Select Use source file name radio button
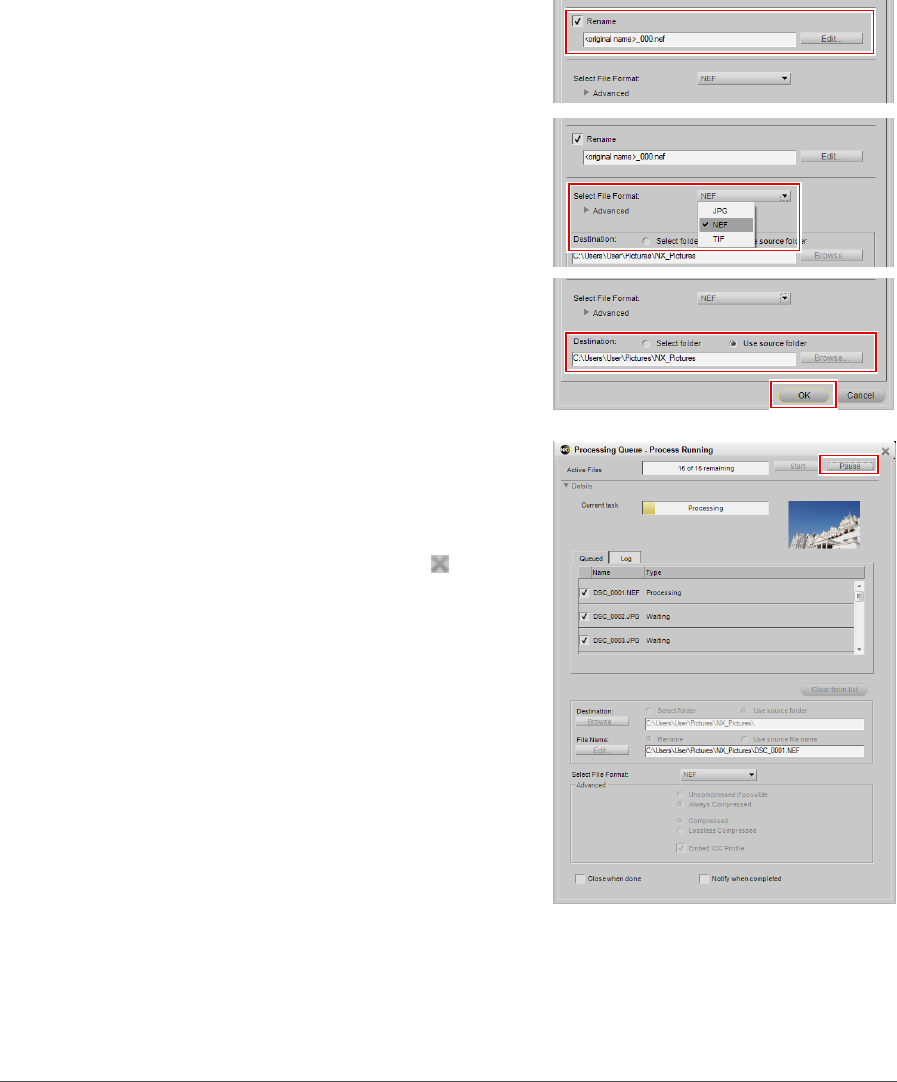This screenshot has height=1082, width=897. [x=744, y=739]
